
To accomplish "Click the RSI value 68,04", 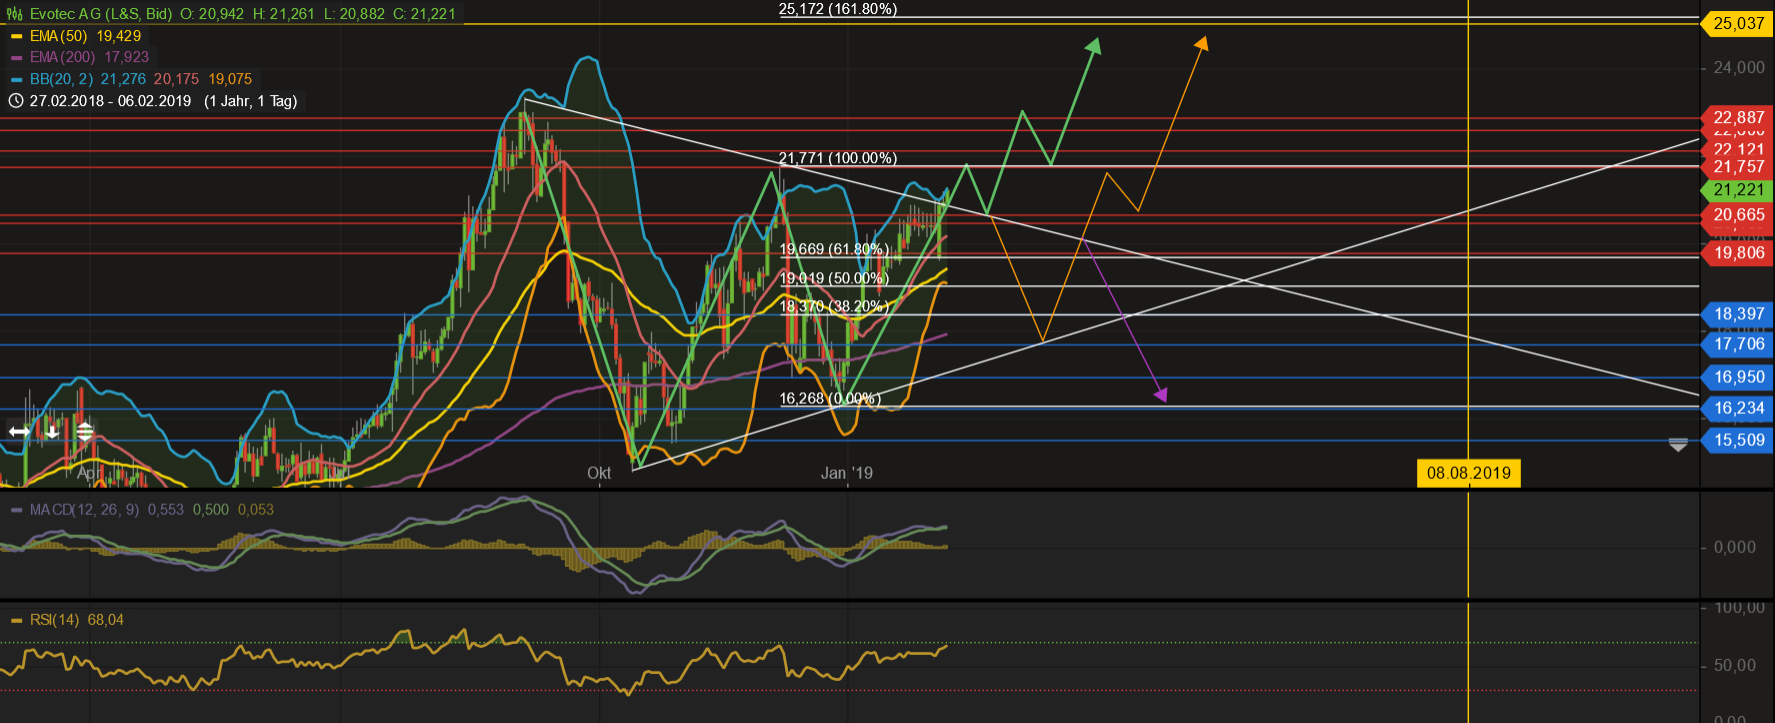I will click(106, 620).
